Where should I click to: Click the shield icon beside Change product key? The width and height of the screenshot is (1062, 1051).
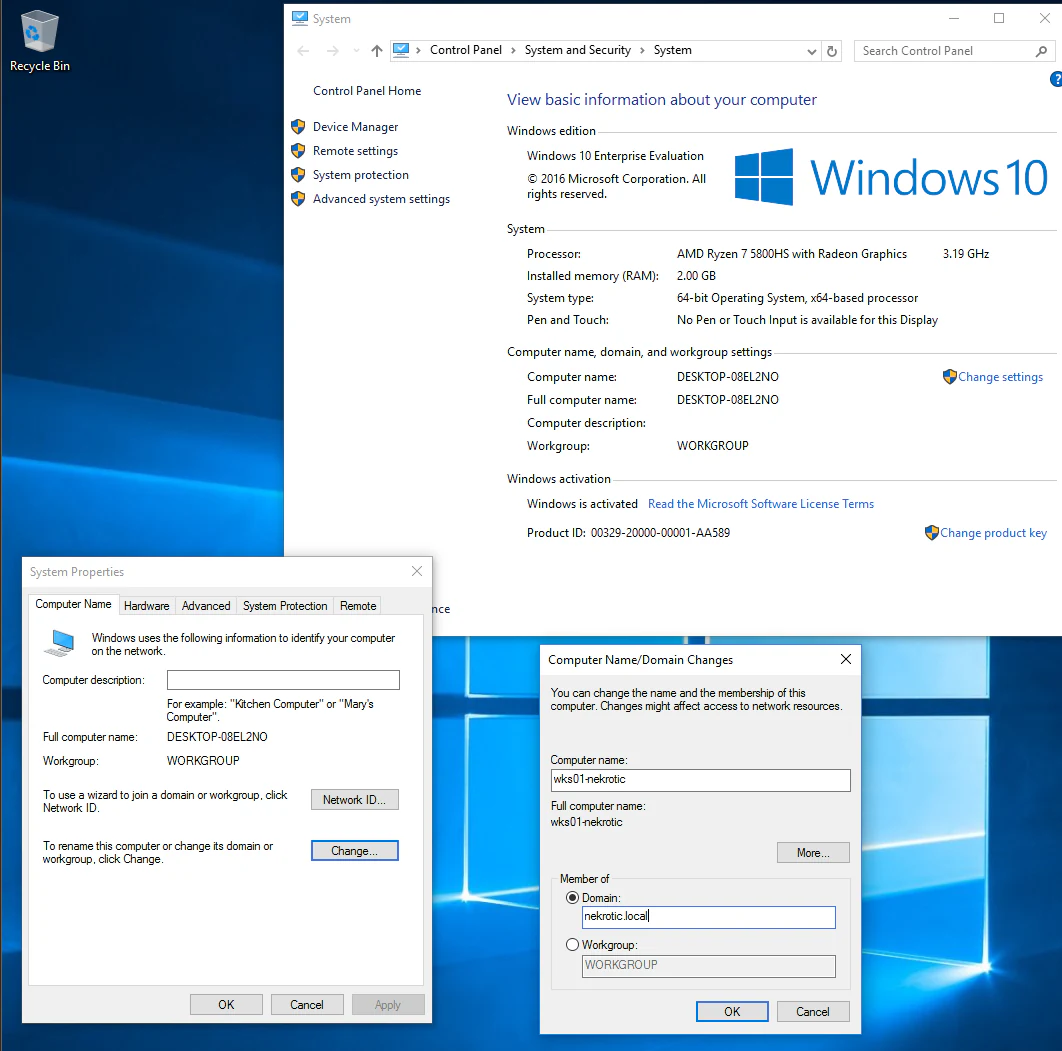click(932, 532)
